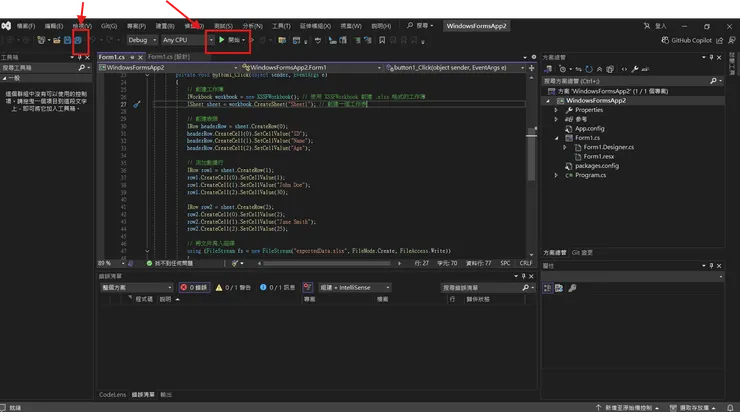The image size is (740, 412).
Task: Click the 輸出 Output tab at bottom
Action: tap(166, 395)
